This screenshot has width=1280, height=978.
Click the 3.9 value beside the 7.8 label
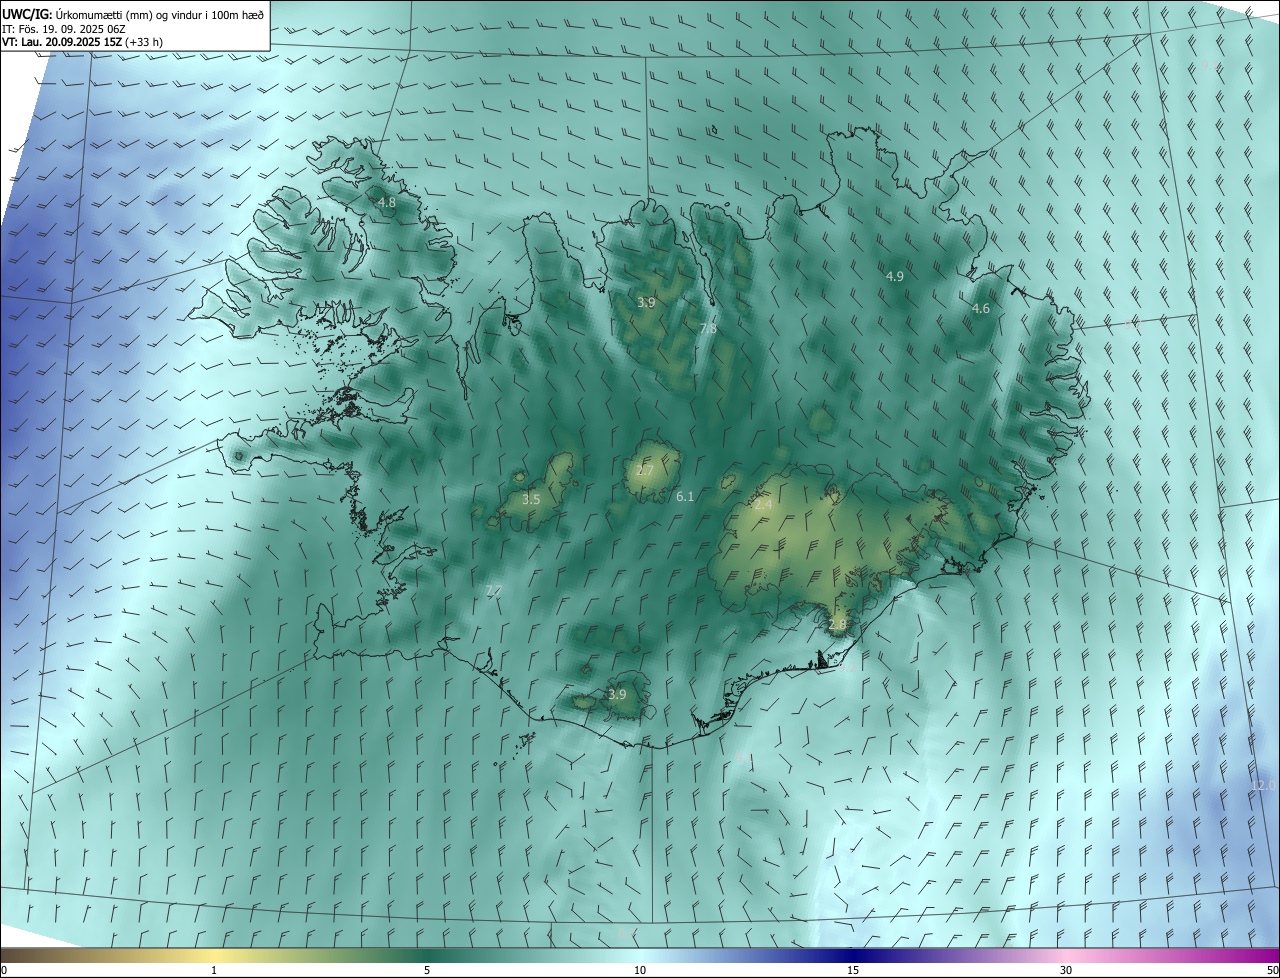(x=646, y=302)
